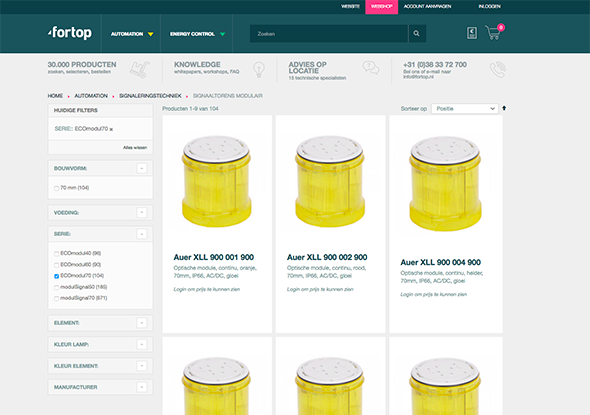Expand the Element filter section
This screenshot has width=590, height=415.
click(141, 323)
